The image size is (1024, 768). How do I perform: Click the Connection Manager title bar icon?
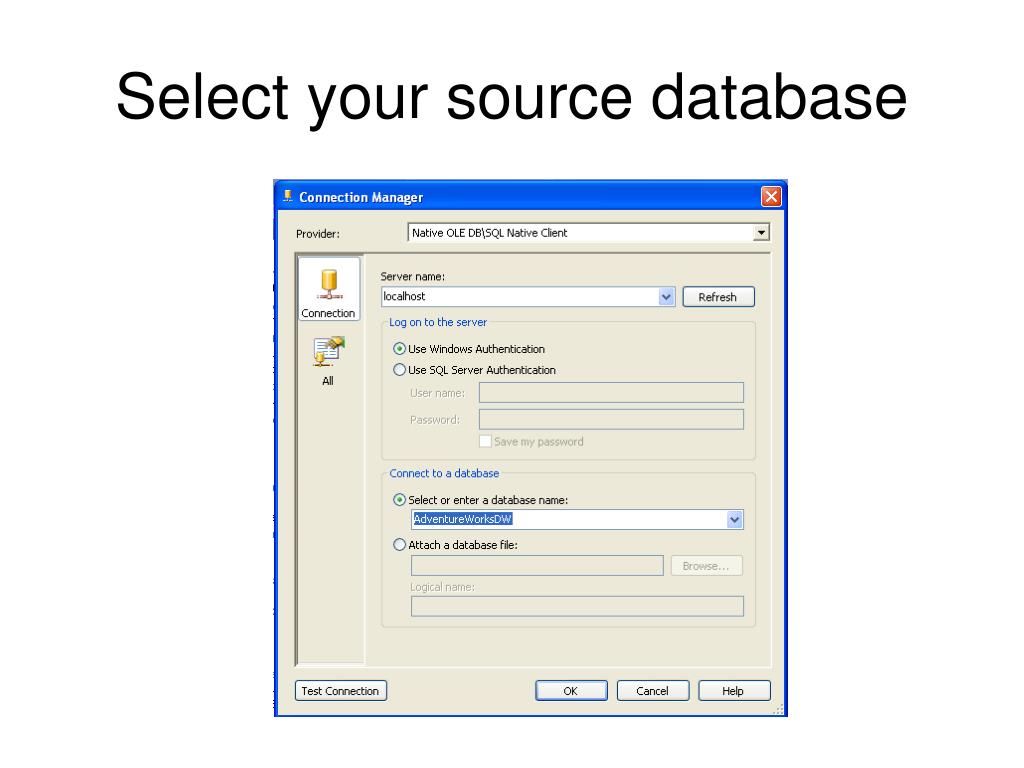click(x=287, y=196)
